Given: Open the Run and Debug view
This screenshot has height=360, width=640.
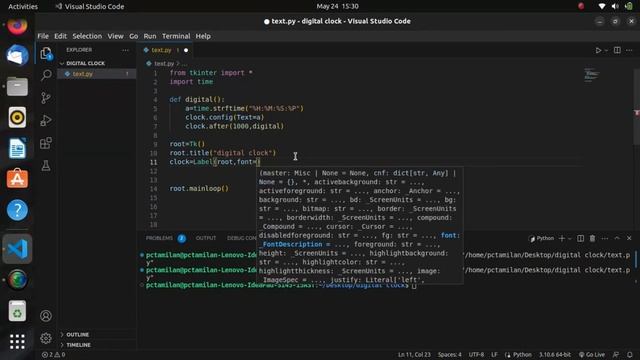Looking at the screenshot, I should pos(46,120).
